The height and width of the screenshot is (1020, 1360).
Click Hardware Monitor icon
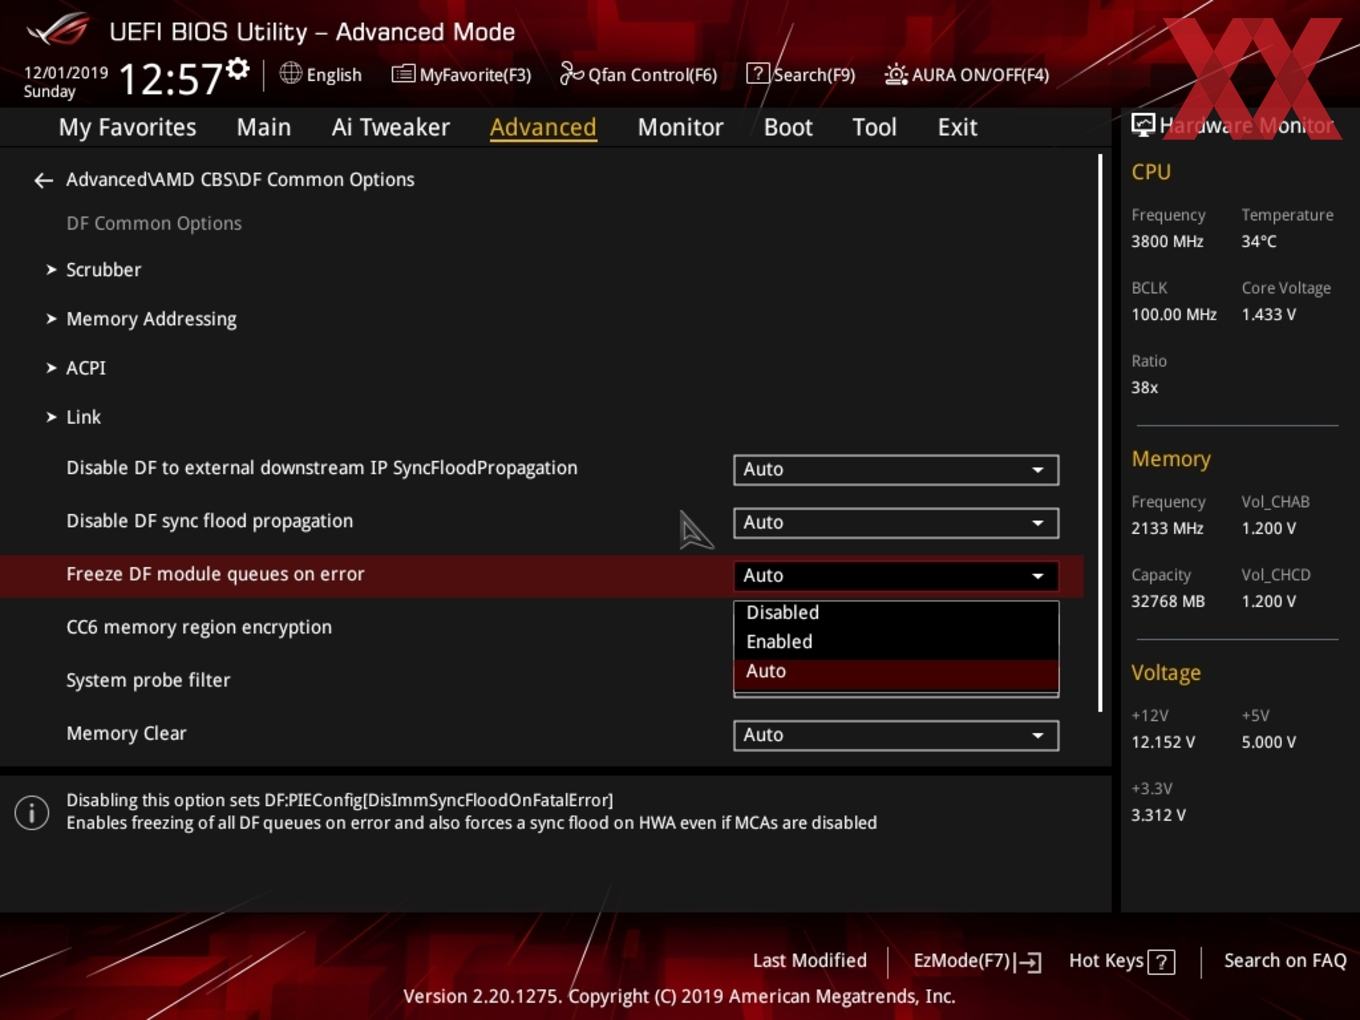point(1143,124)
